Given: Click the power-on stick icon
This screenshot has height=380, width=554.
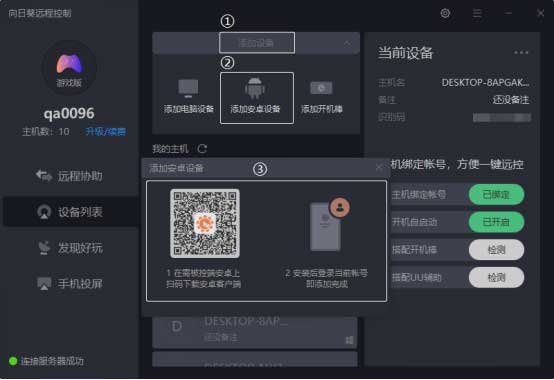Looking at the screenshot, I should point(321,88).
